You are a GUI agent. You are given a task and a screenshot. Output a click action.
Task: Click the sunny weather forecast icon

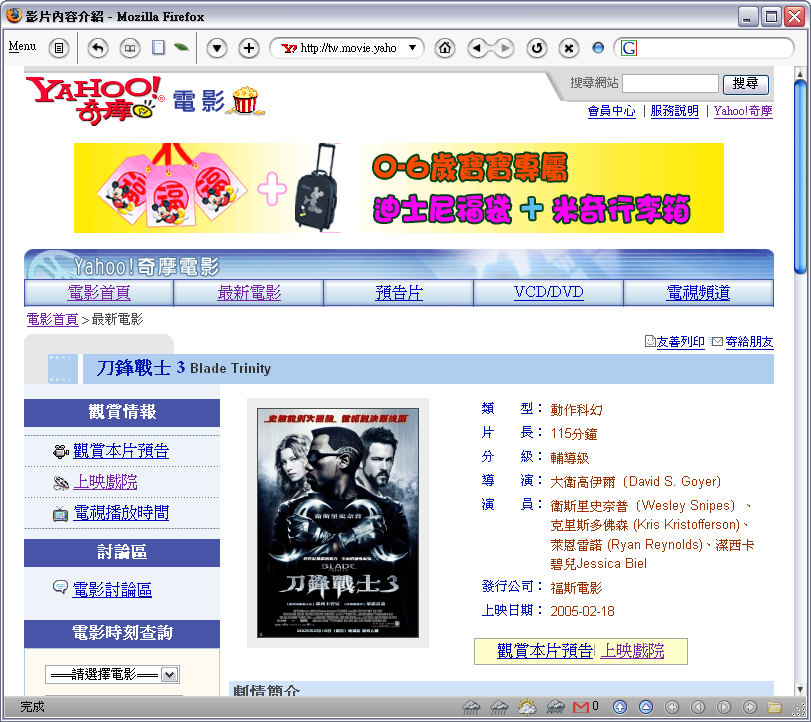pos(526,707)
